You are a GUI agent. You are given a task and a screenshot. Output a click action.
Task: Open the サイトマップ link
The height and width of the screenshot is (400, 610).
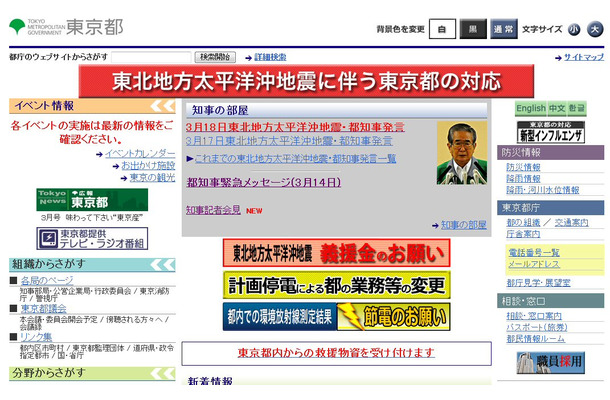click(x=584, y=57)
